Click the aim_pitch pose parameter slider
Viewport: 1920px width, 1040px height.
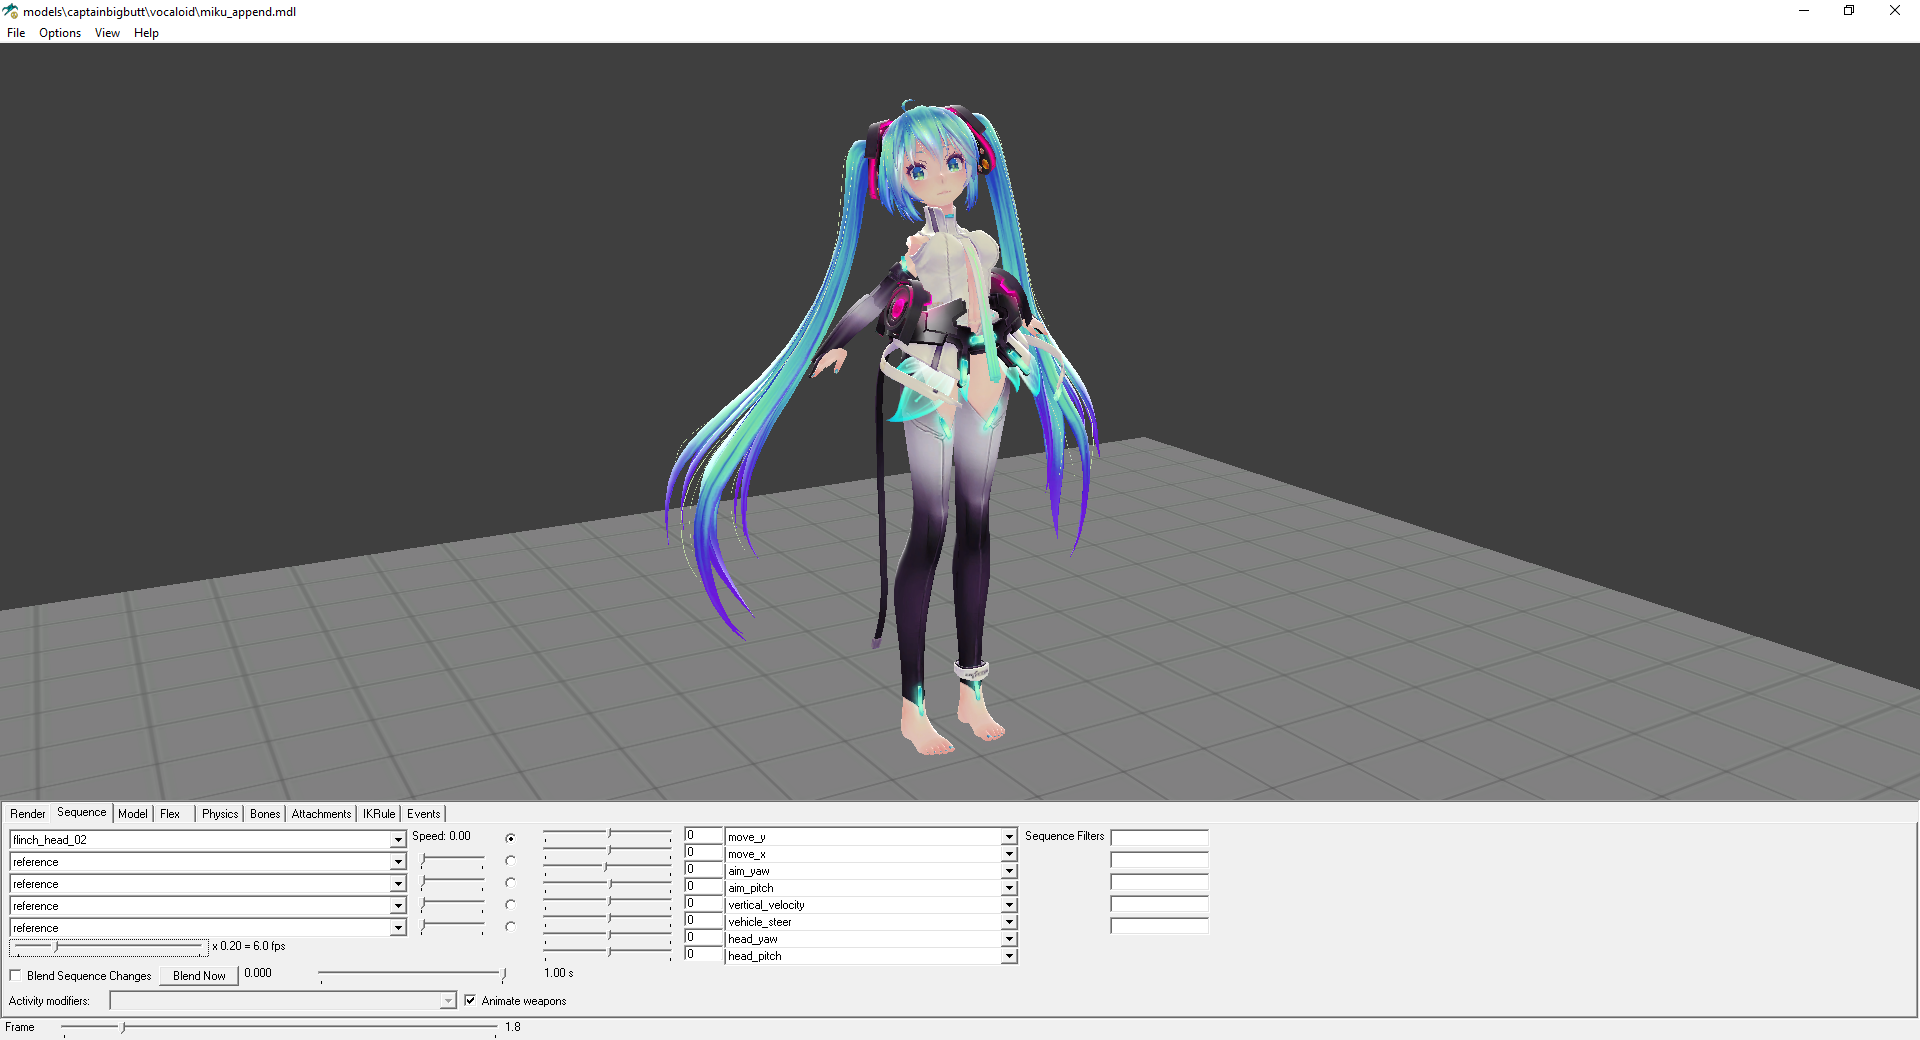tap(608, 885)
